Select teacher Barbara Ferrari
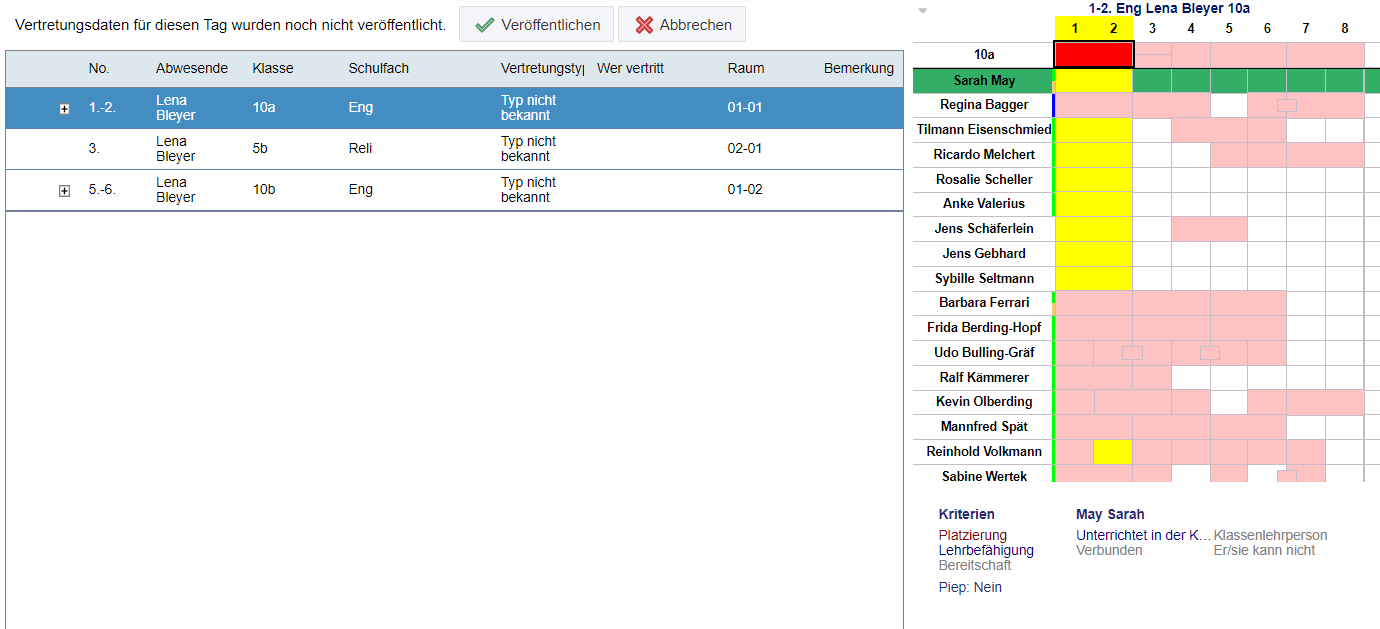This screenshot has width=1380, height=629. [x=984, y=302]
